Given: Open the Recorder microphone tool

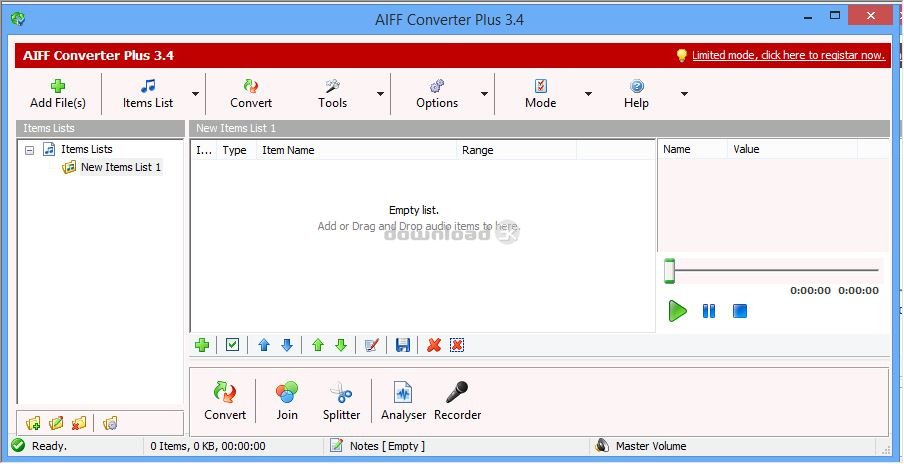Looking at the screenshot, I should point(457,401).
